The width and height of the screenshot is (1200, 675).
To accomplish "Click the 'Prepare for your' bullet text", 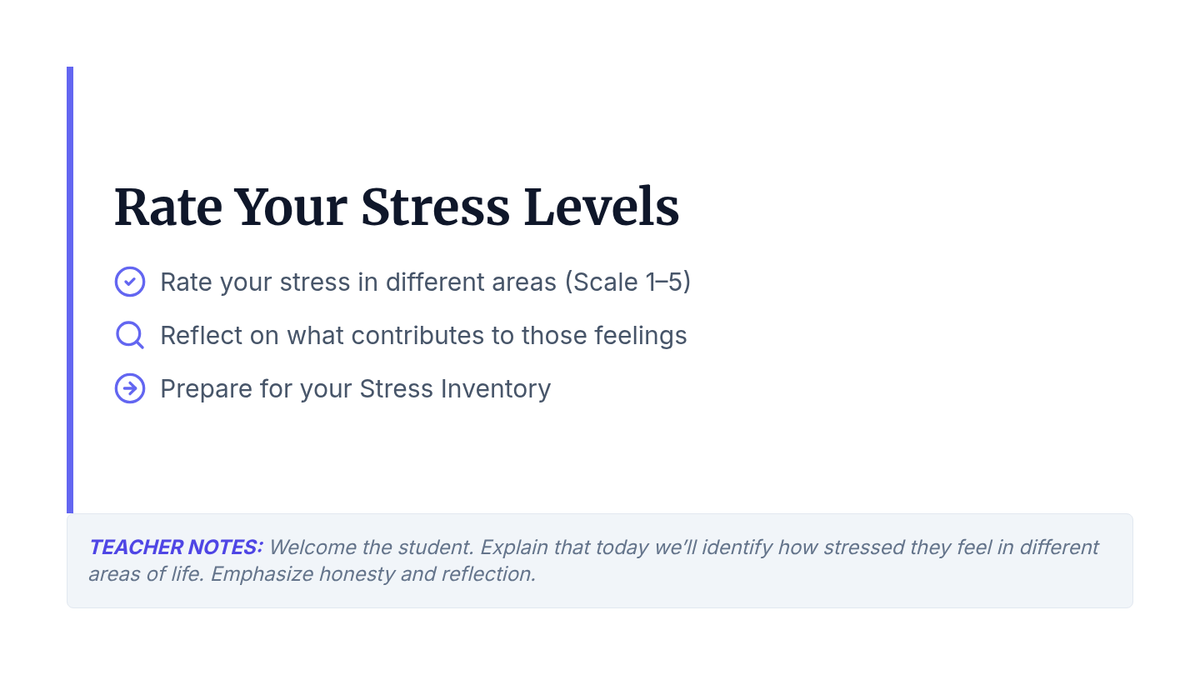I will coord(257,388).
